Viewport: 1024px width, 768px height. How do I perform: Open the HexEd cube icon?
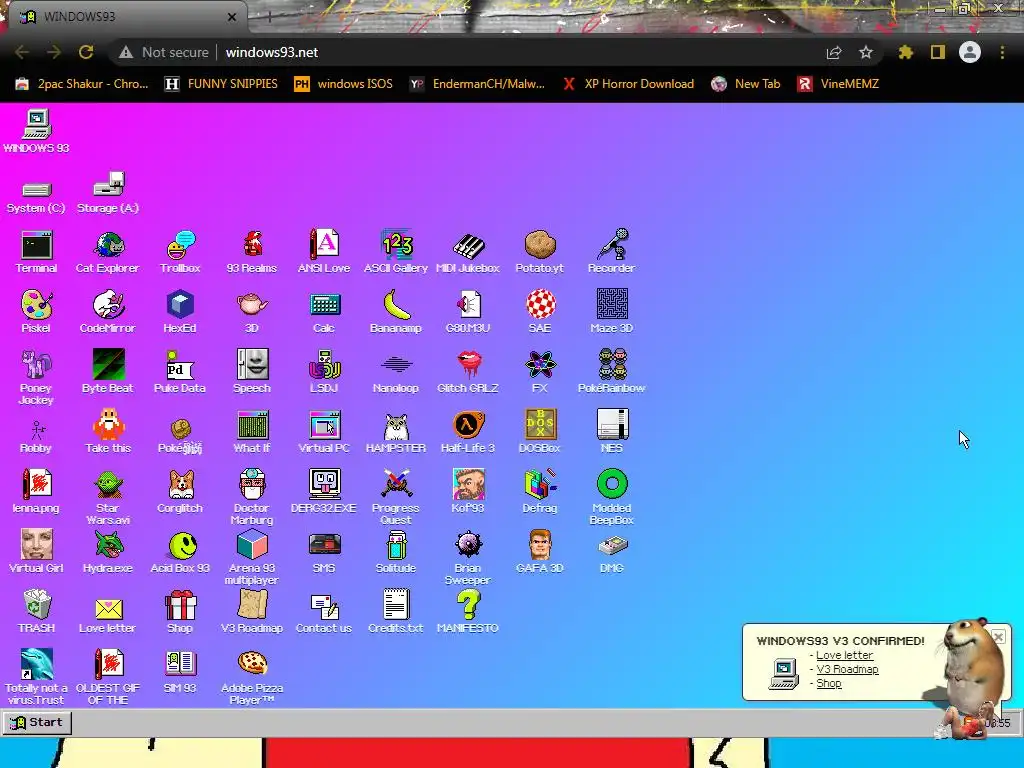point(180,312)
